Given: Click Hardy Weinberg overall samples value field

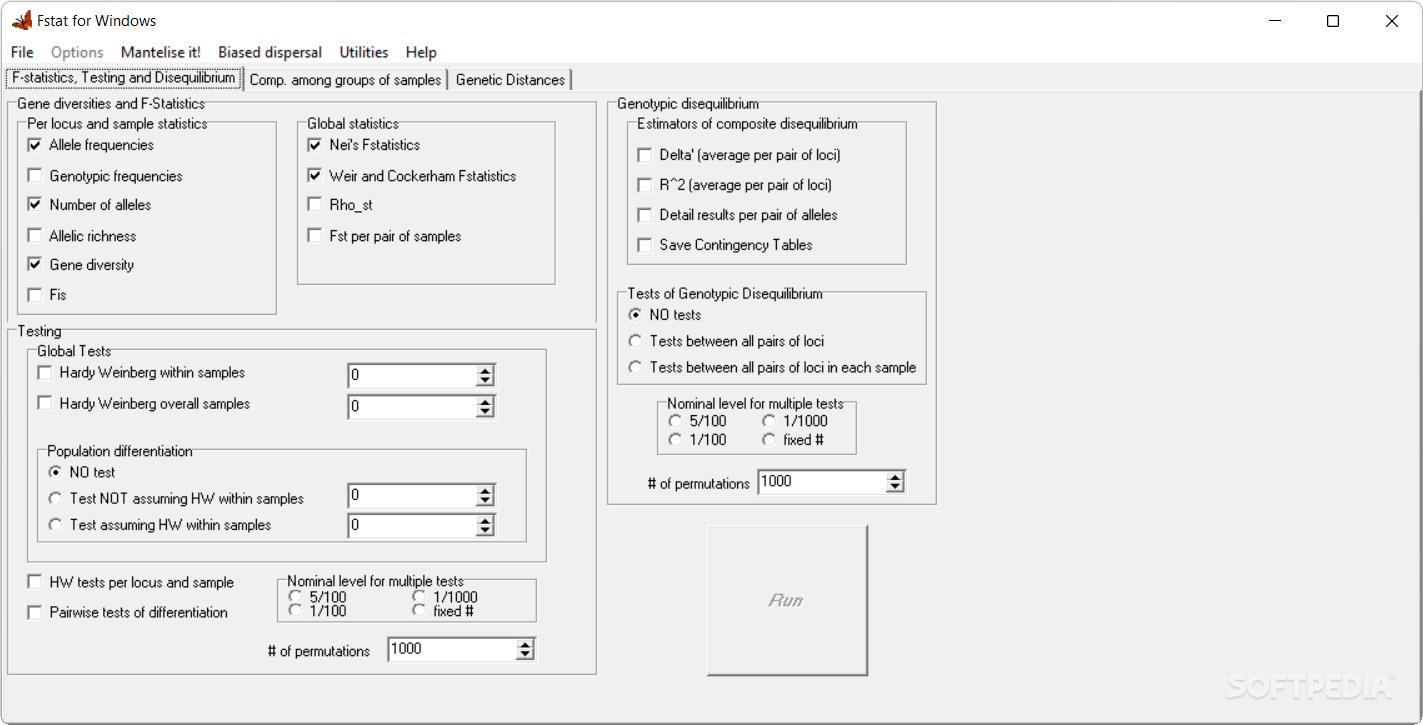Looking at the screenshot, I should [x=412, y=407].
